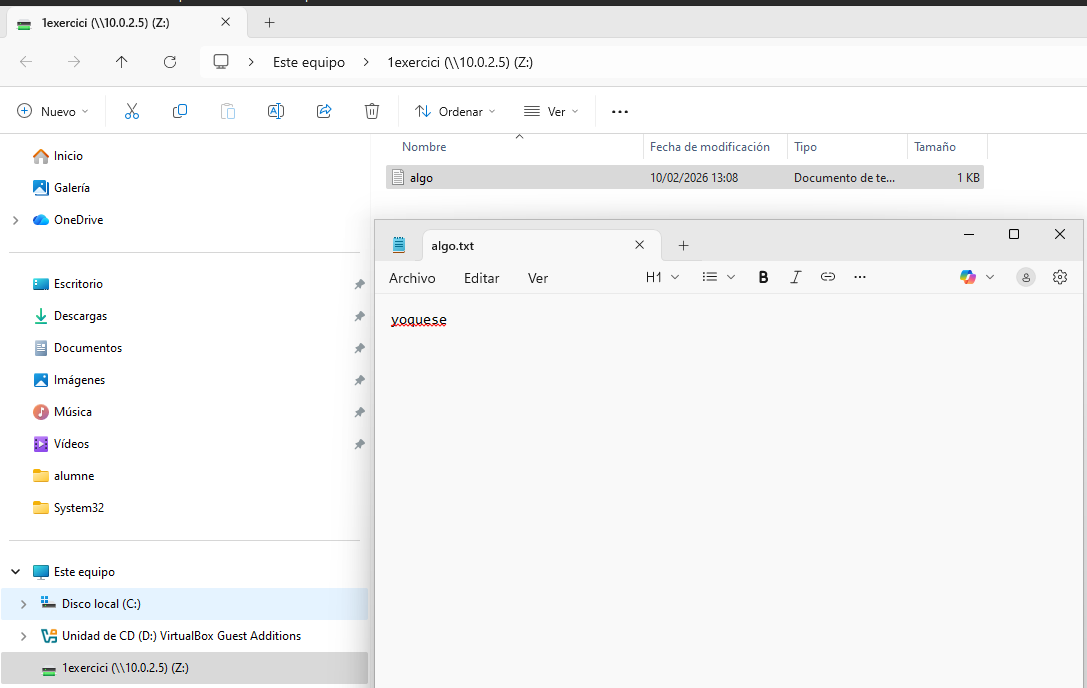Screen dimensions: 1087x688
Task: Expand the Ordenar sort dropdown
Action: point(455,111)
